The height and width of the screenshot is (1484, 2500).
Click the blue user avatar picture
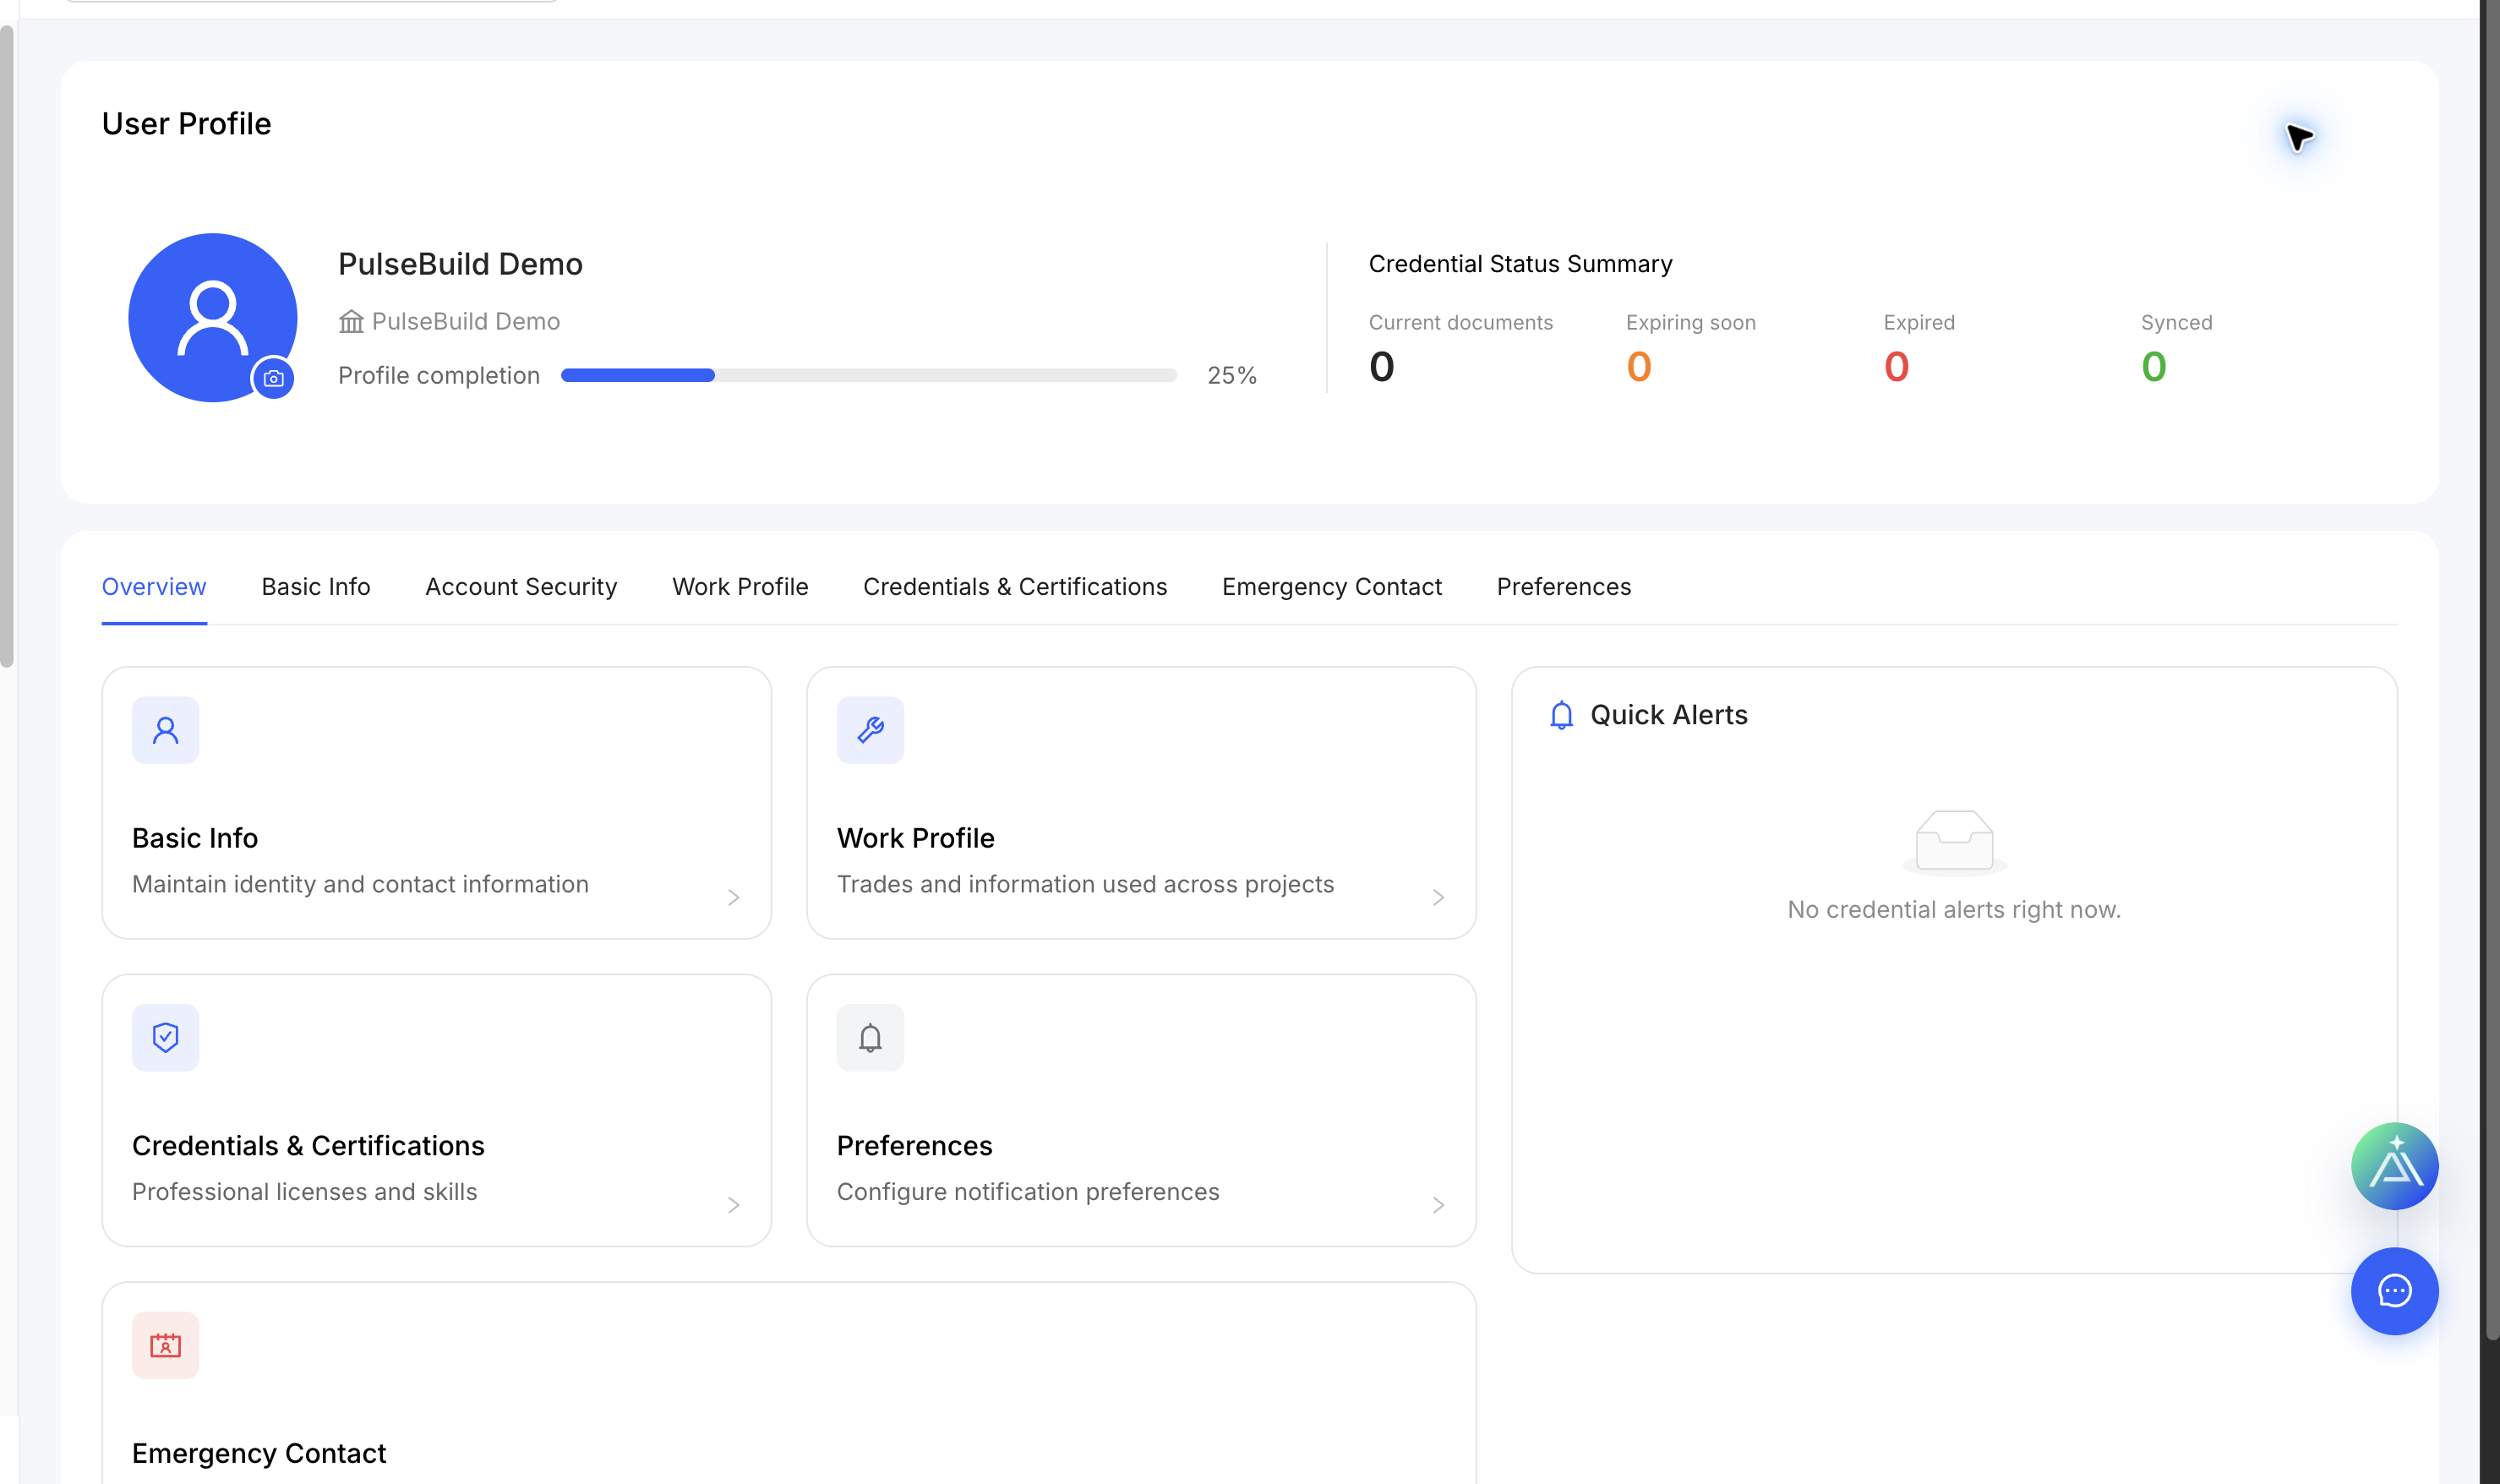(x=212, y=317)
